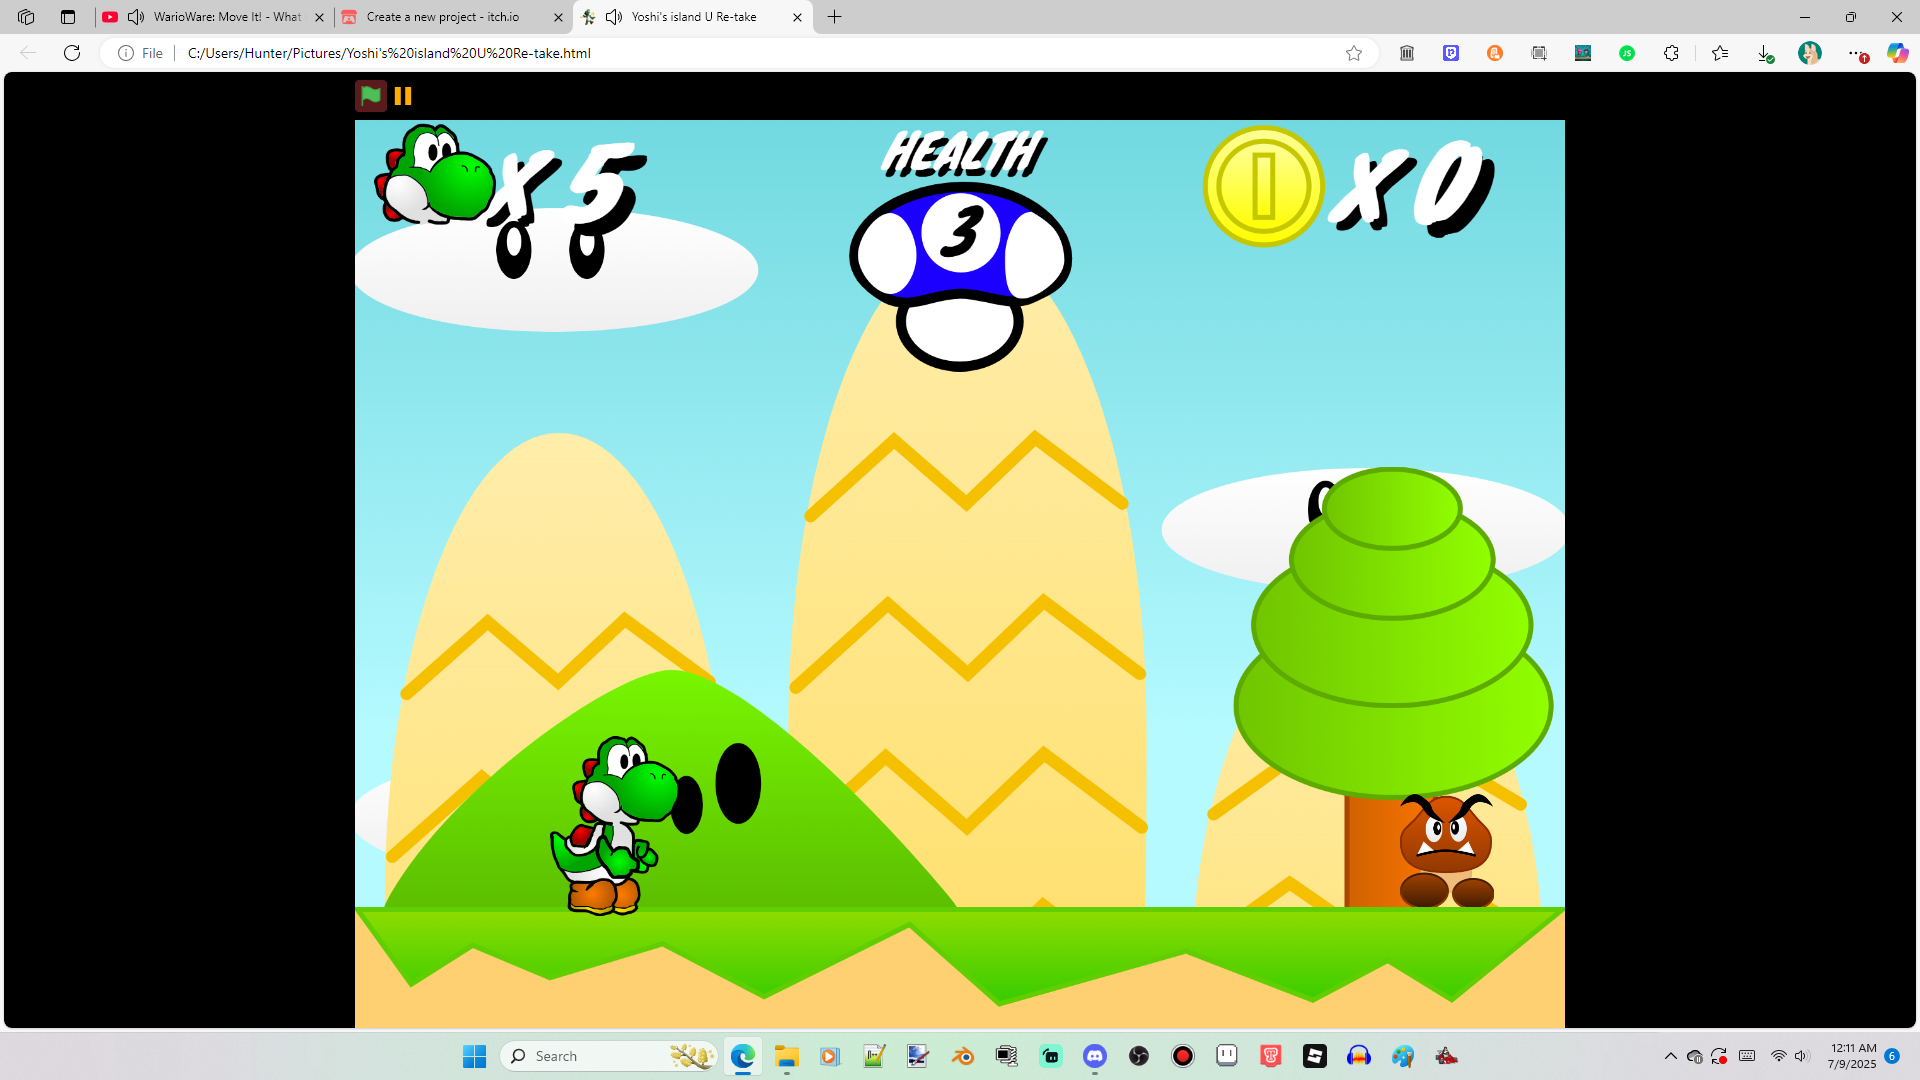The image size is (1920, 1080).
Task: Open the Paint palette app in taskbar
Action: point(1403,1056)
